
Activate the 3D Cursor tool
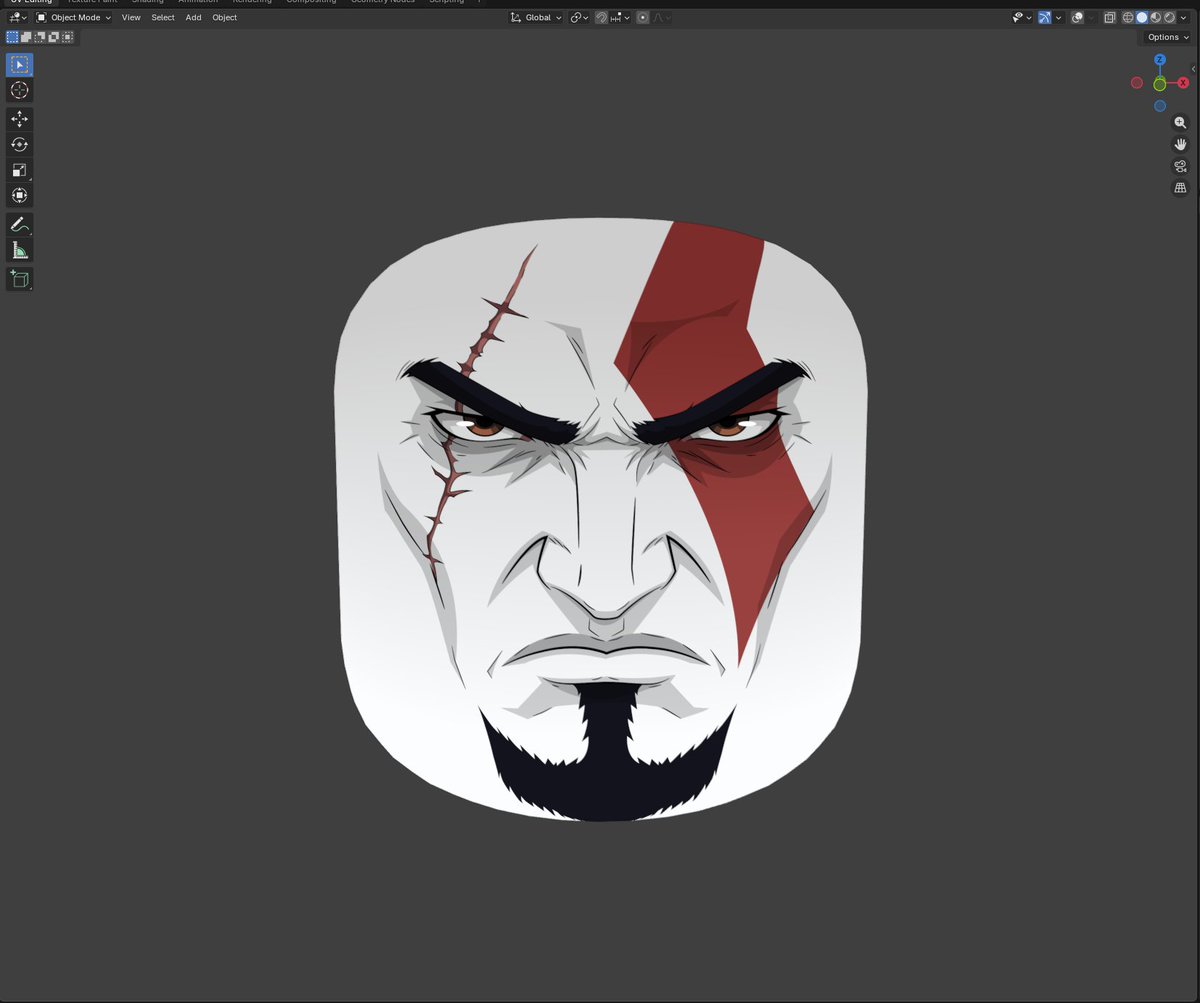(19, 90)
